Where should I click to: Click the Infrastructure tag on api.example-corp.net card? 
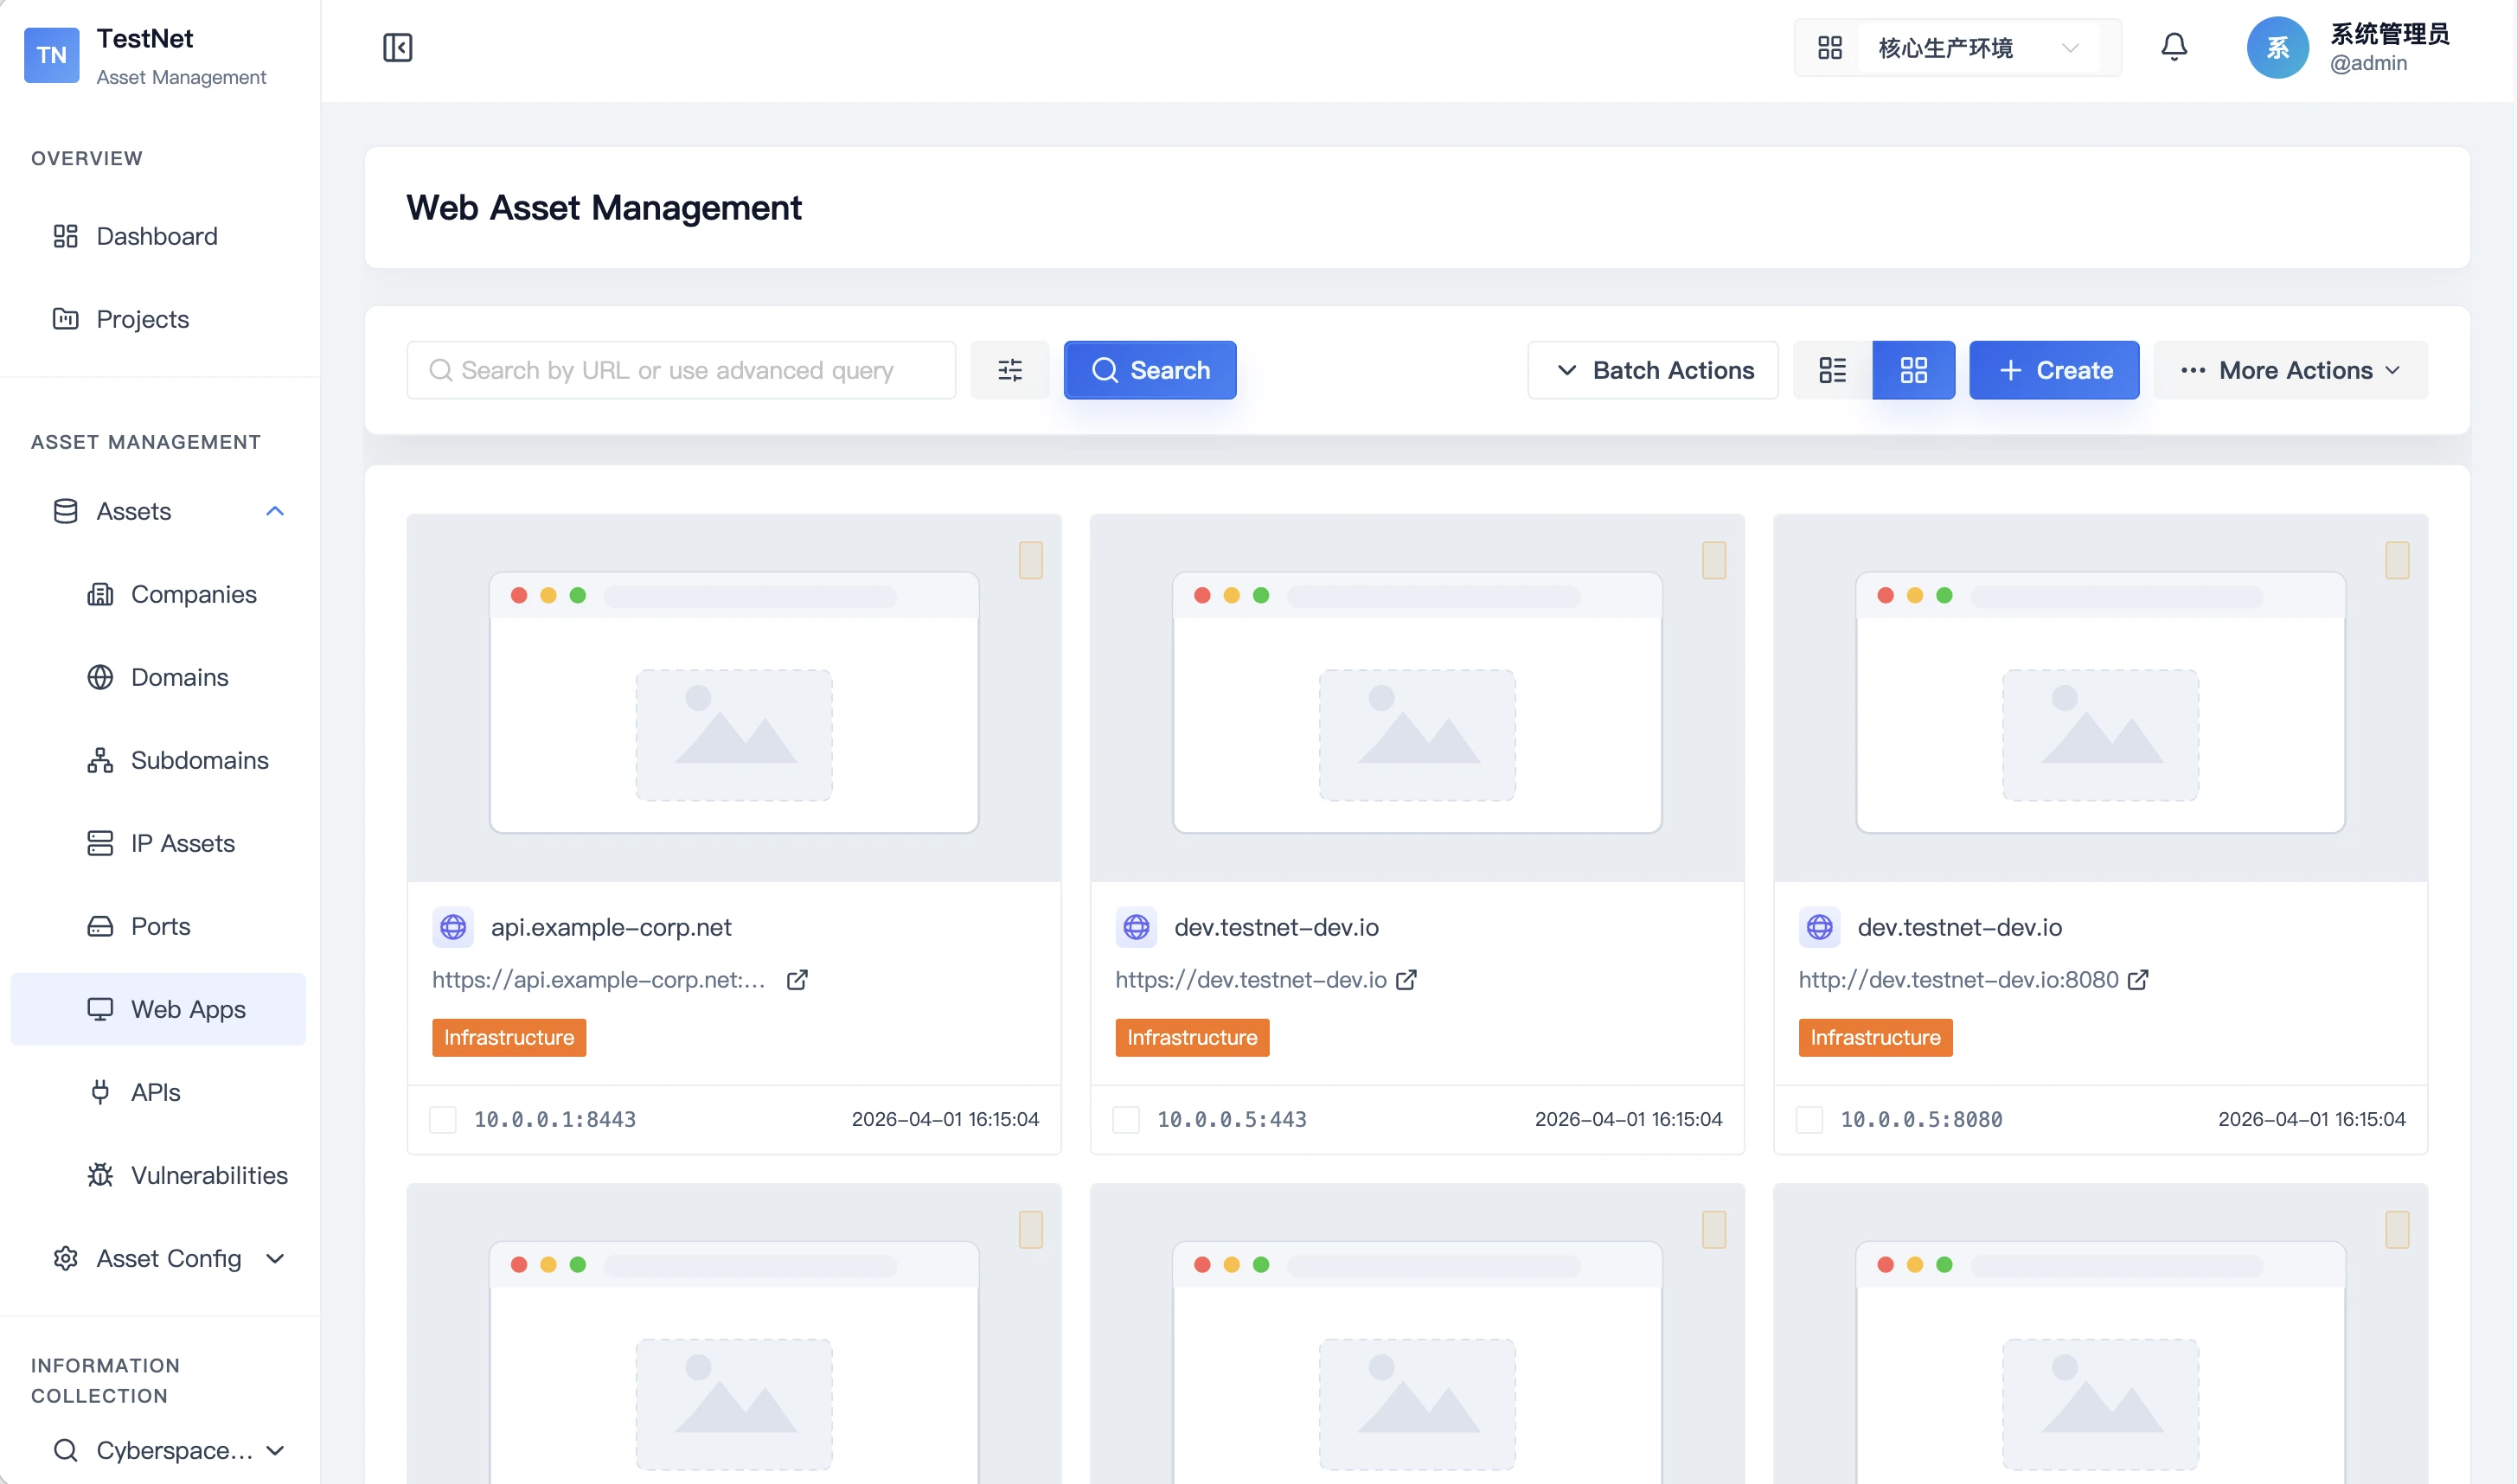pos(509,1037)
